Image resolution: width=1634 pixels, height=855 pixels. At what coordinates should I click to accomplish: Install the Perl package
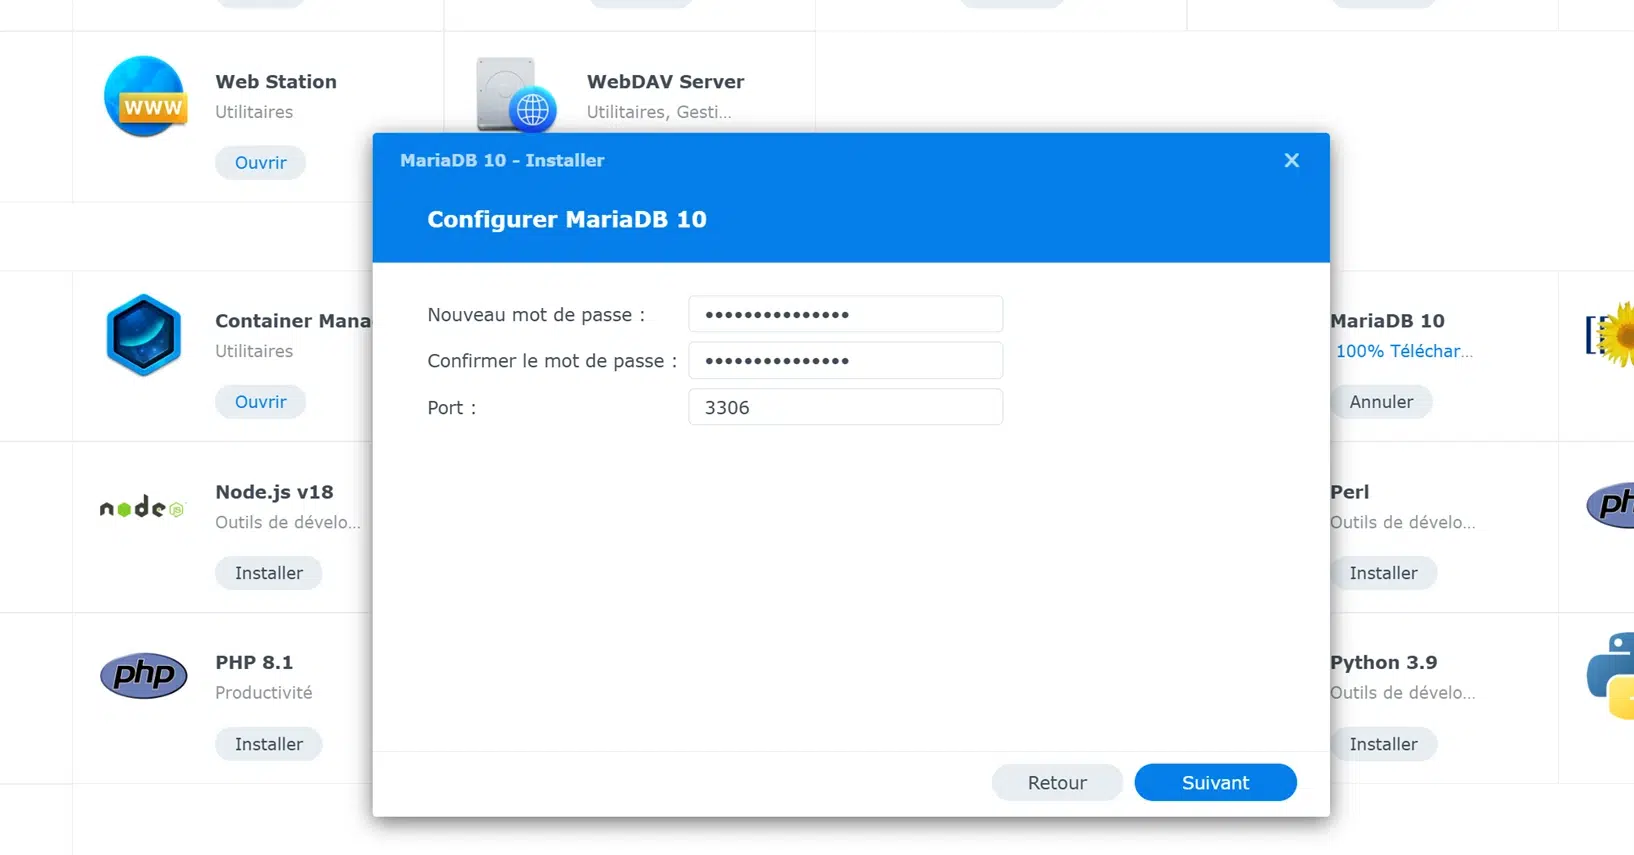(1383, 573)
